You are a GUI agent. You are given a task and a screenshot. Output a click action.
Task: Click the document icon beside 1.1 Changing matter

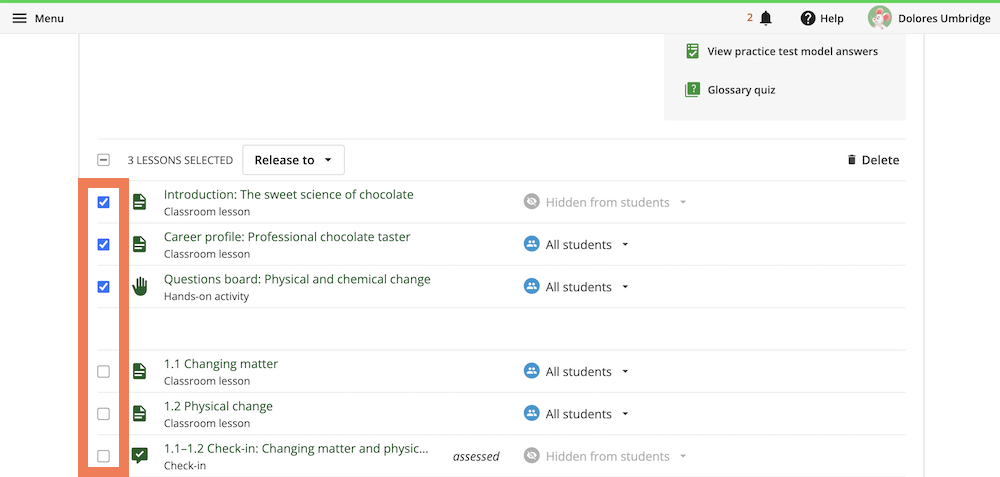click(x=140, y=371)
